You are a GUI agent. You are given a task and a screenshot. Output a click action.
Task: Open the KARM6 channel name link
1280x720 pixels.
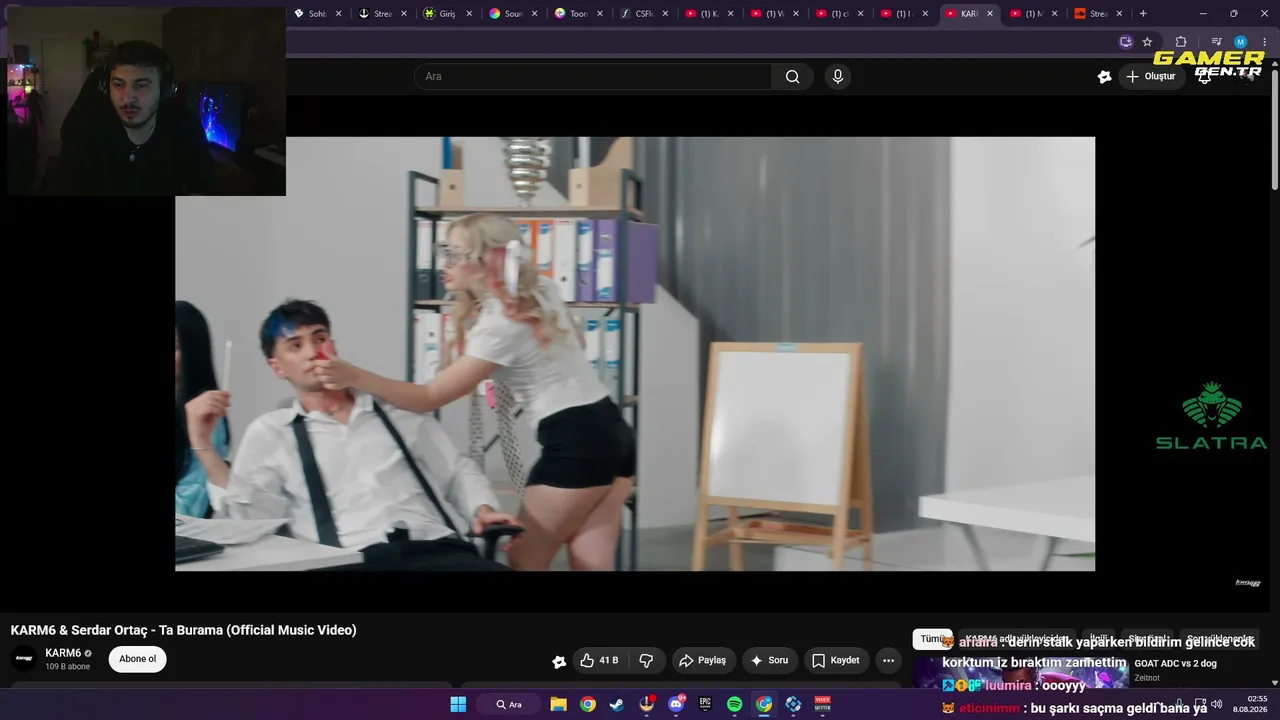point(63,653)
